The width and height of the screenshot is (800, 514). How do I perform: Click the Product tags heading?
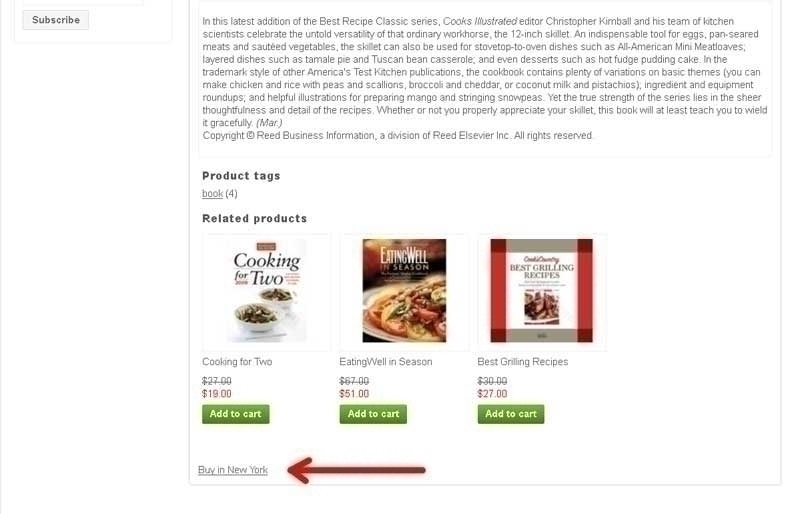click(241, 176)
